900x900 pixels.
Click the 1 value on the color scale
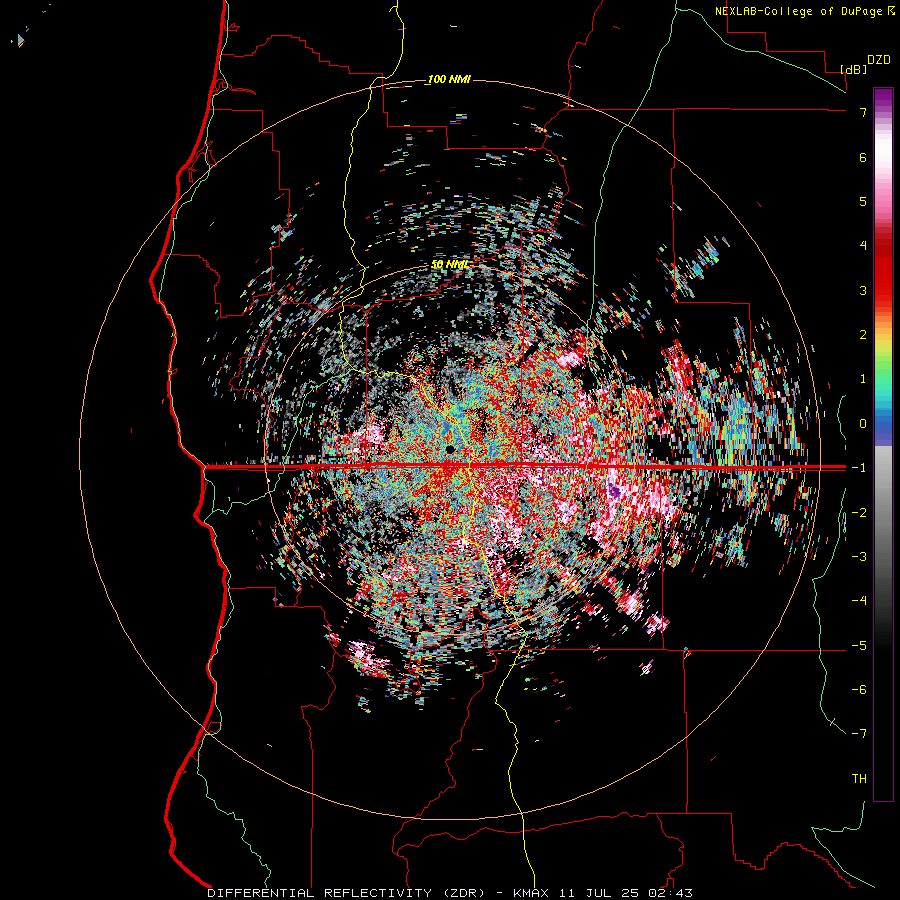[x=863, y=379]
